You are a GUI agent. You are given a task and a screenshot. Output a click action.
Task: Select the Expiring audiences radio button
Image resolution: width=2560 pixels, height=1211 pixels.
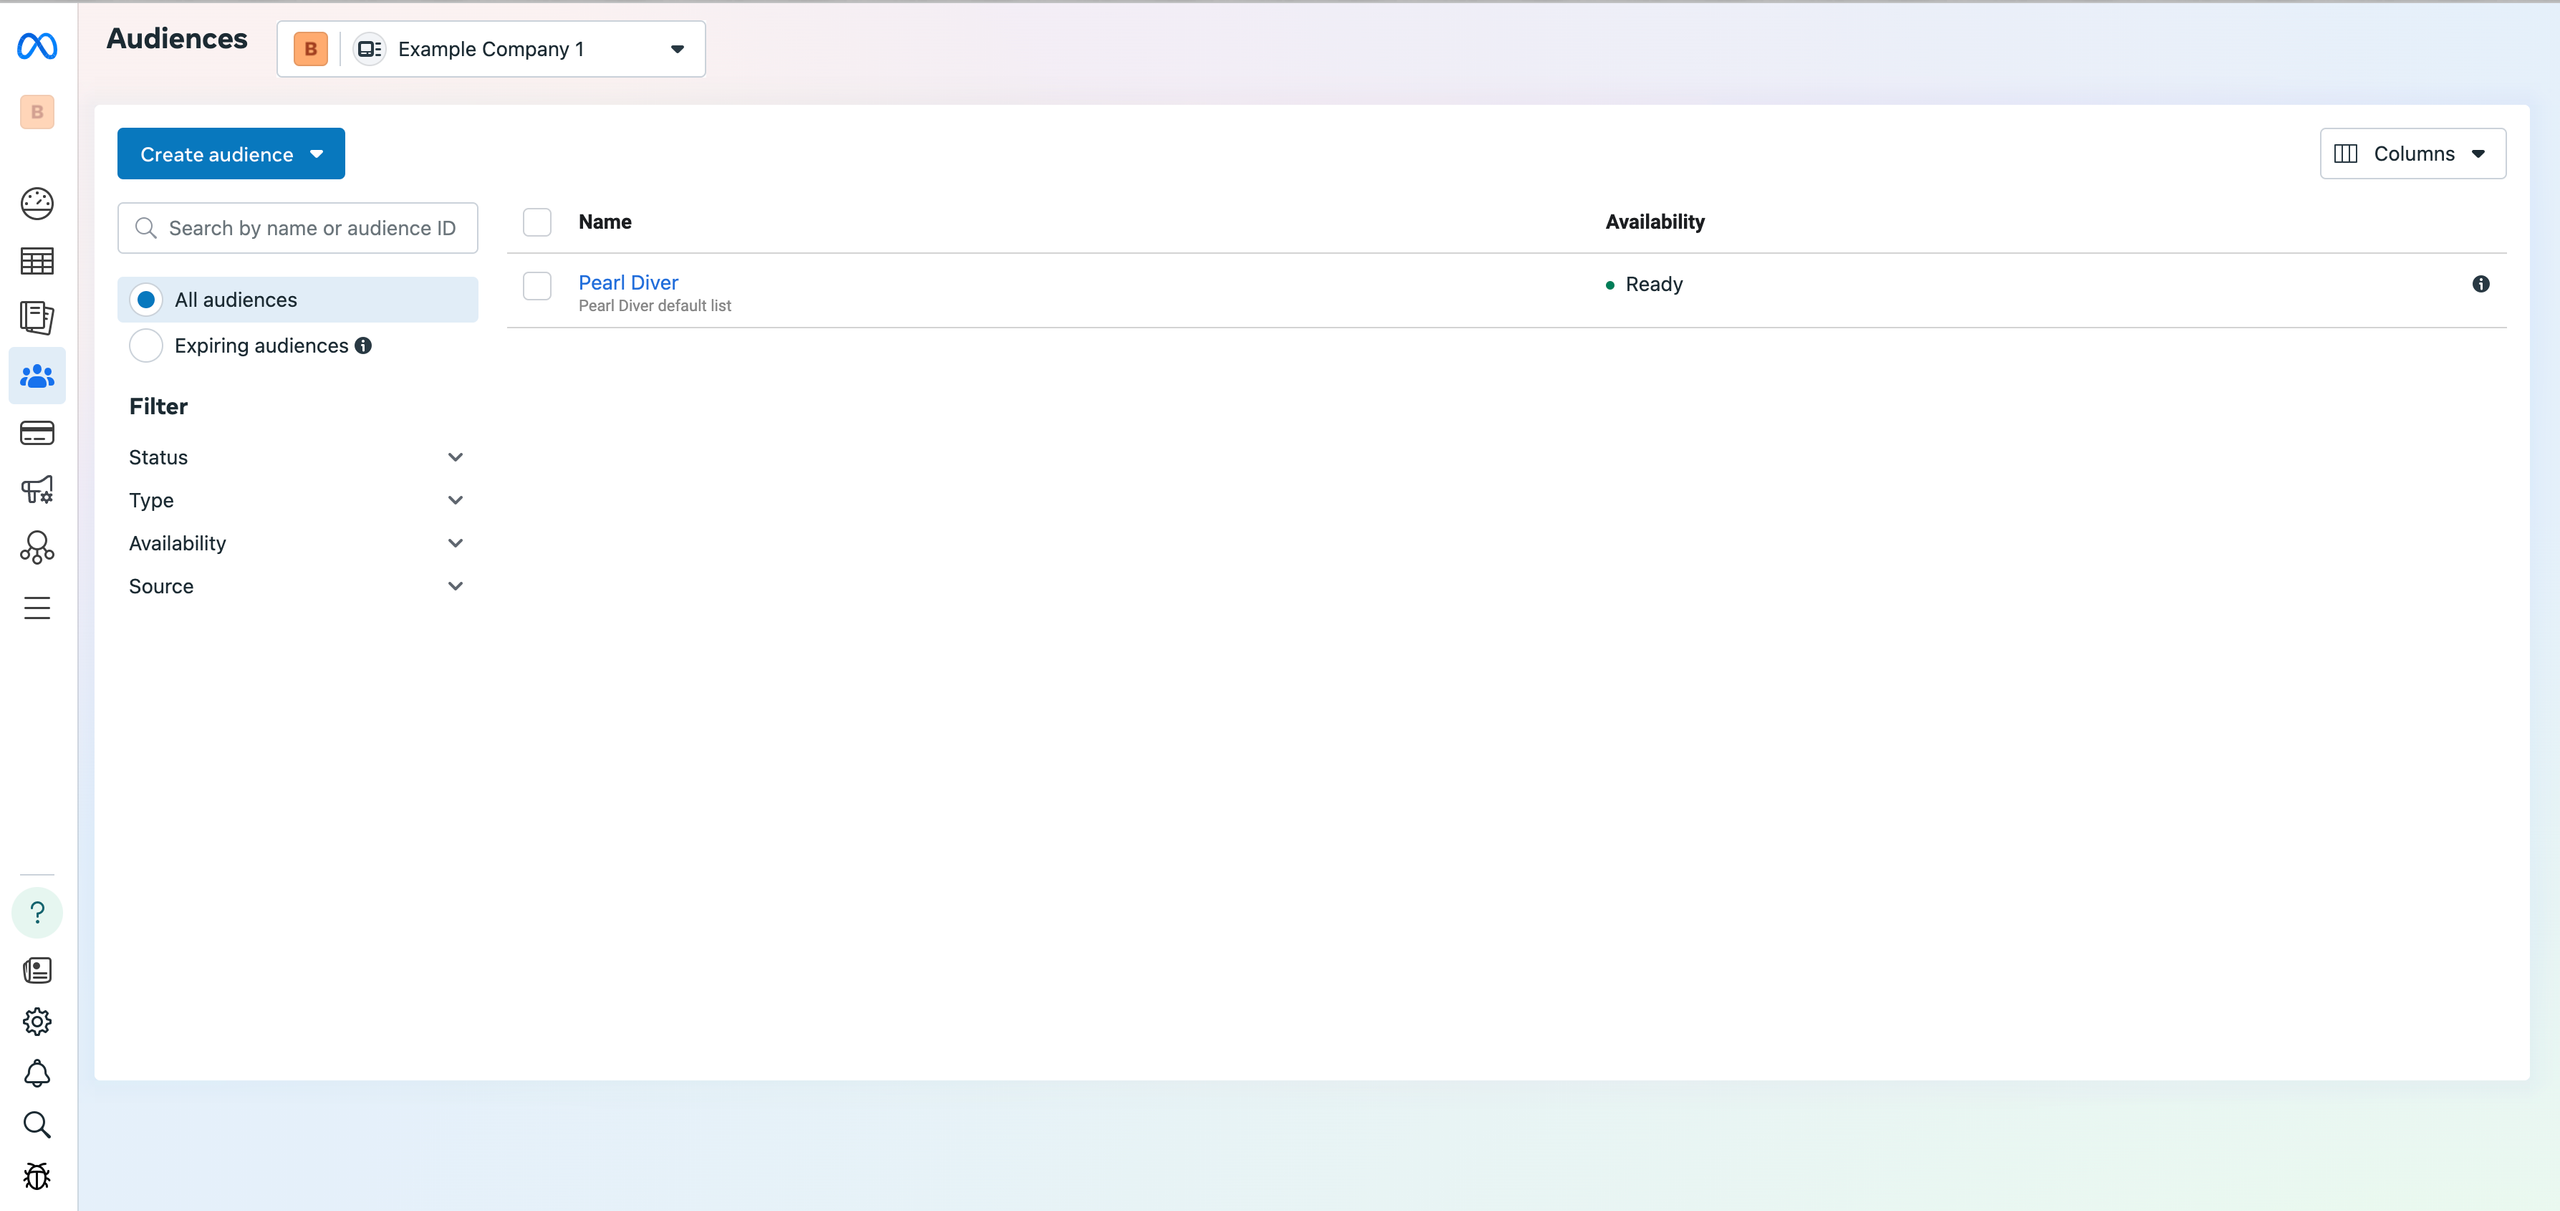[146, 345]
